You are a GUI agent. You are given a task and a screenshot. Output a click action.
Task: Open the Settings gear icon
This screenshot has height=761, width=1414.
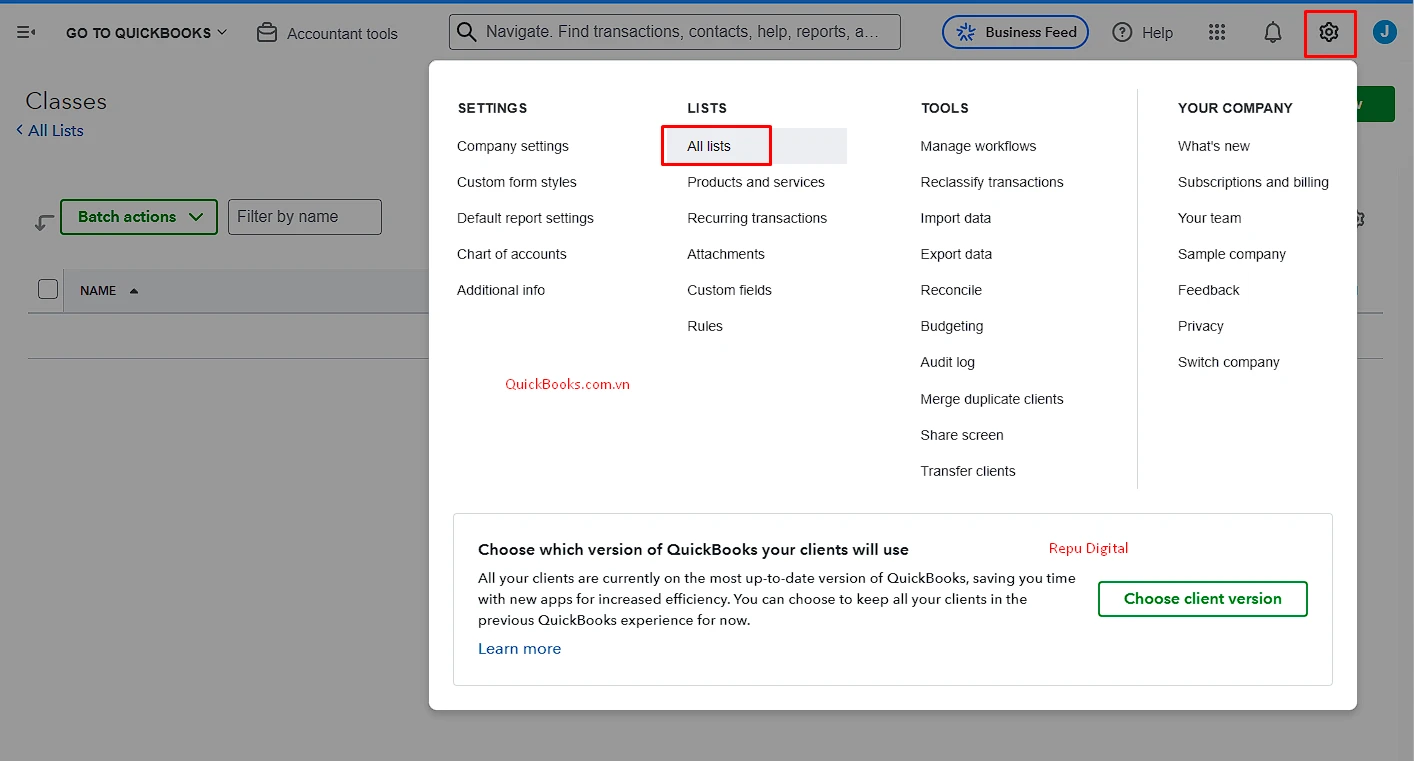[x=1330, y=31]
